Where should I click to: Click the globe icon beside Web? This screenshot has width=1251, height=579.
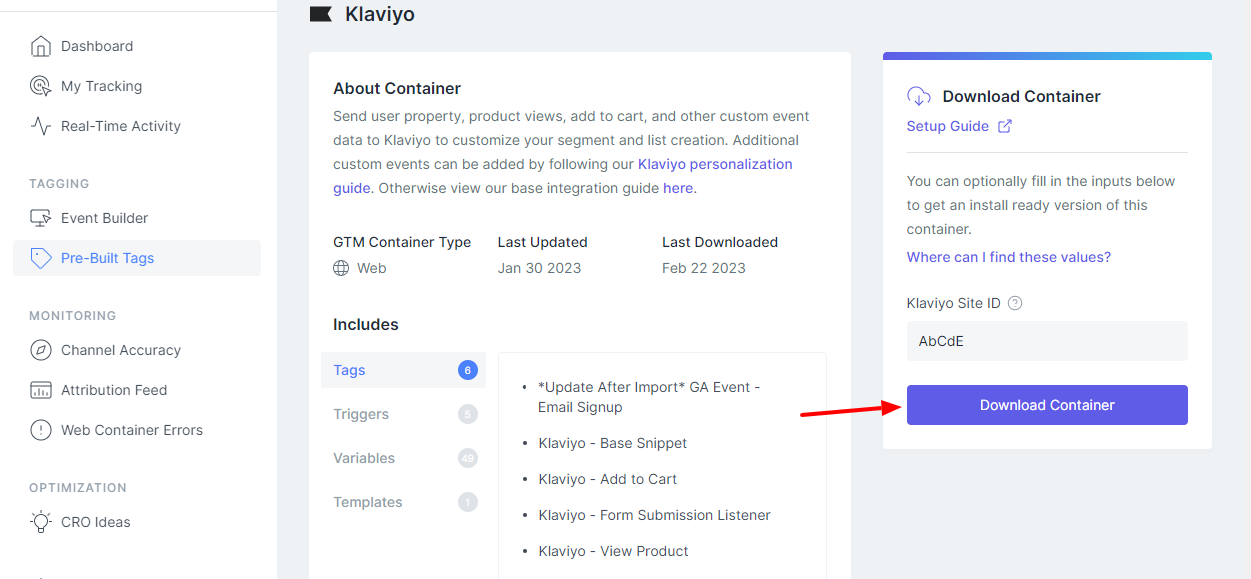(x=341, y=268)
